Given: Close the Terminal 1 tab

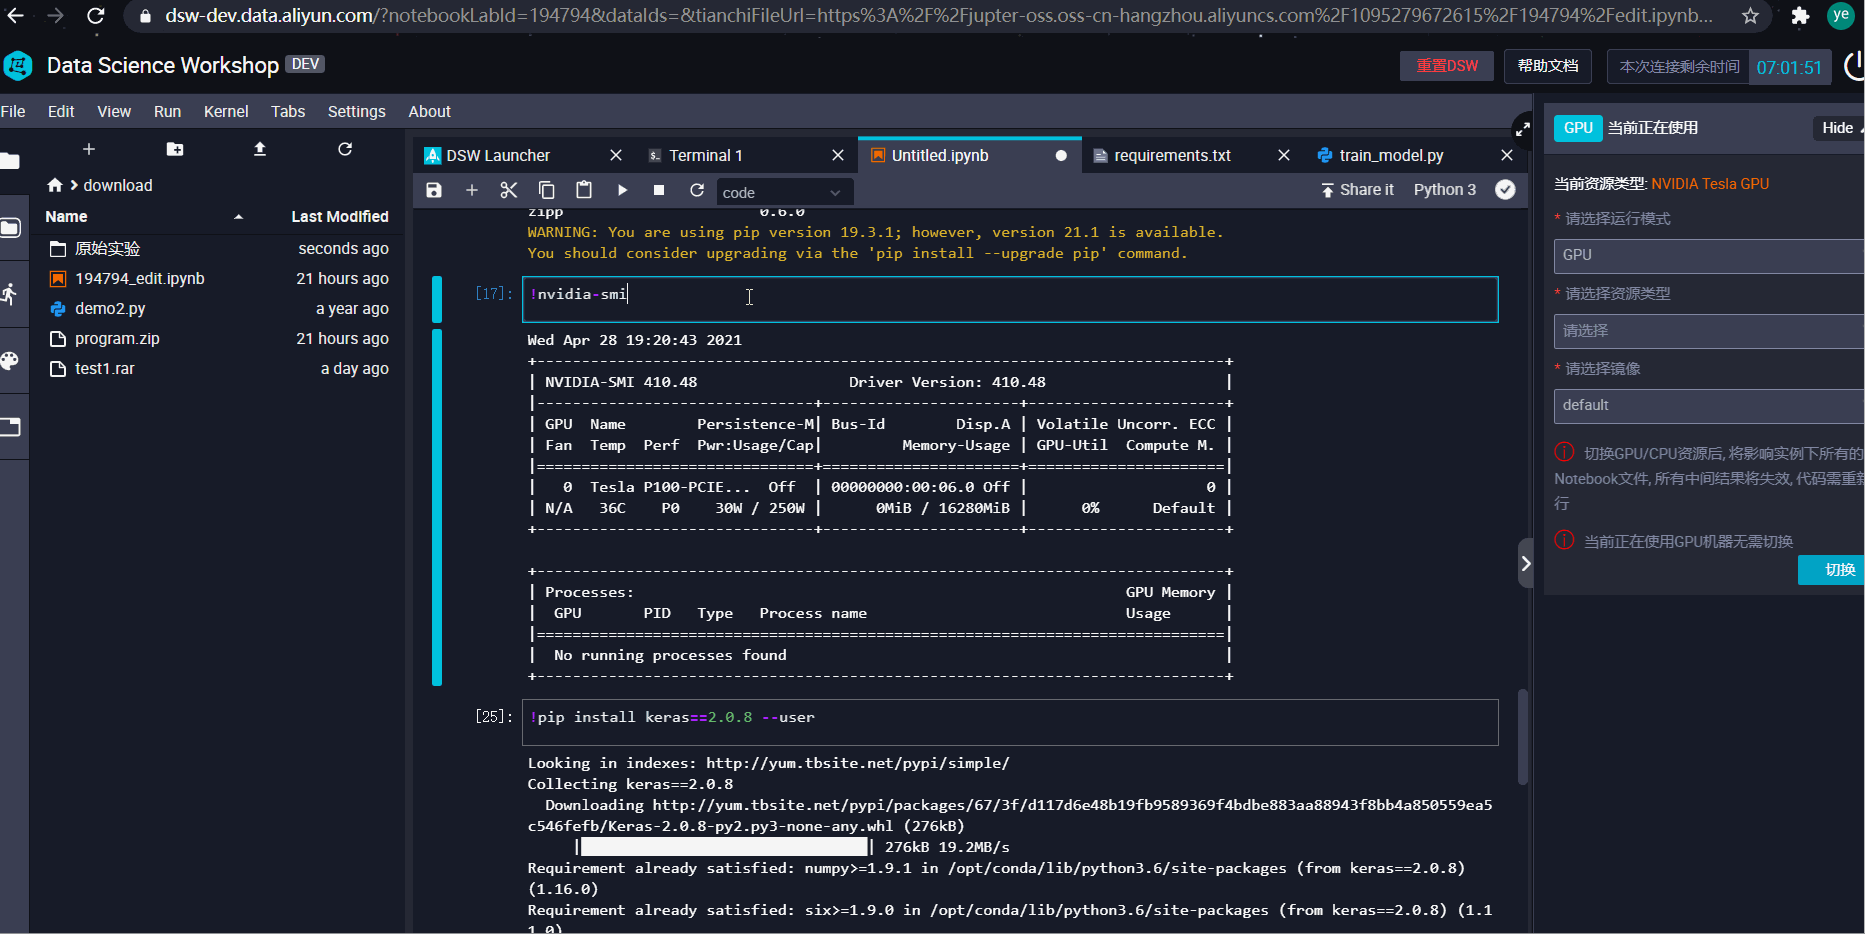Looking at the screenshot, I should (838, 155).
